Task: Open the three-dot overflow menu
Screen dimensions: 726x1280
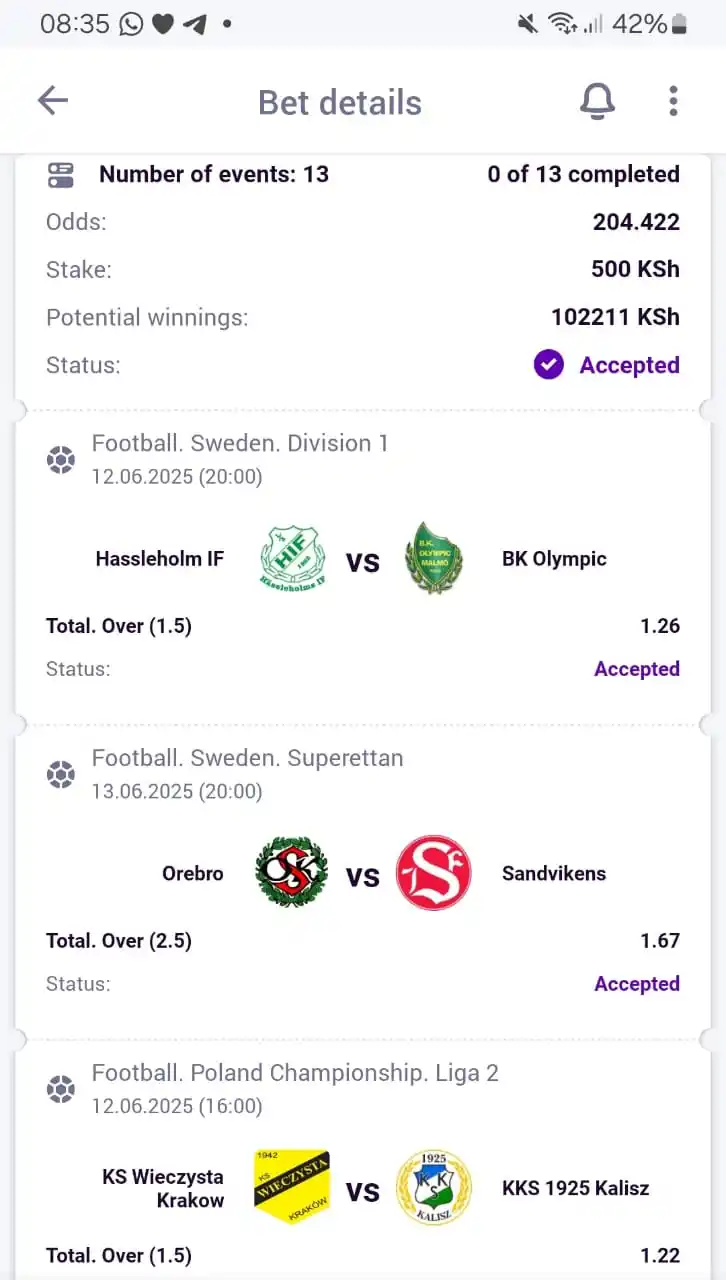Action: click(x=673, y=101)
